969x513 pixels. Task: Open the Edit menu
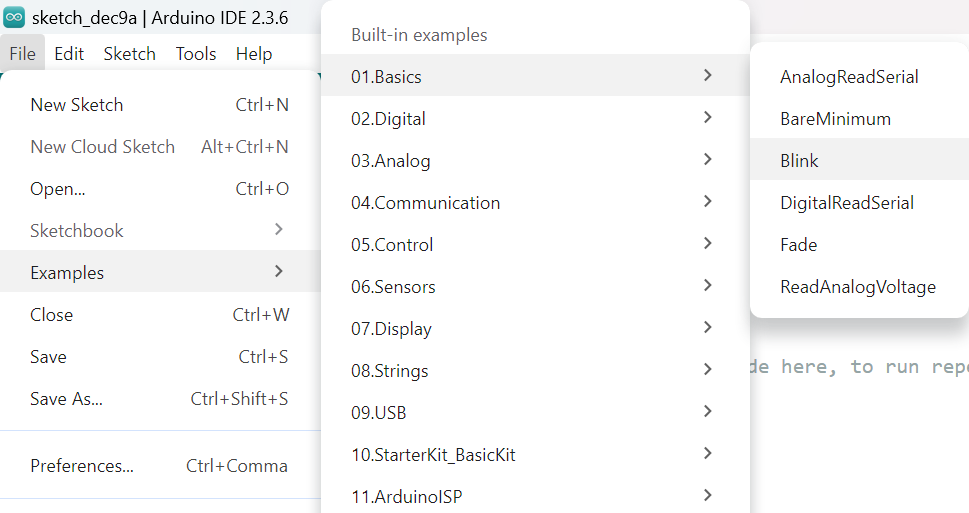(x=69, y=54)
